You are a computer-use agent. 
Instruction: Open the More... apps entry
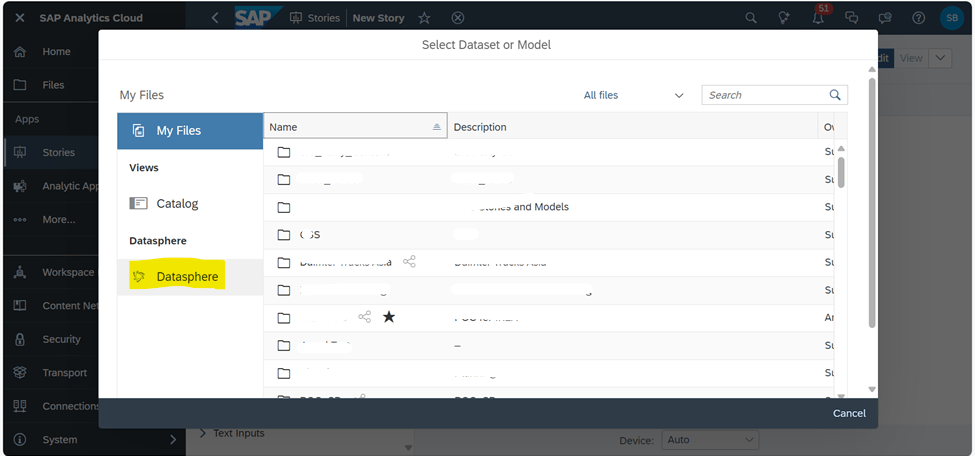pos(58,220)
